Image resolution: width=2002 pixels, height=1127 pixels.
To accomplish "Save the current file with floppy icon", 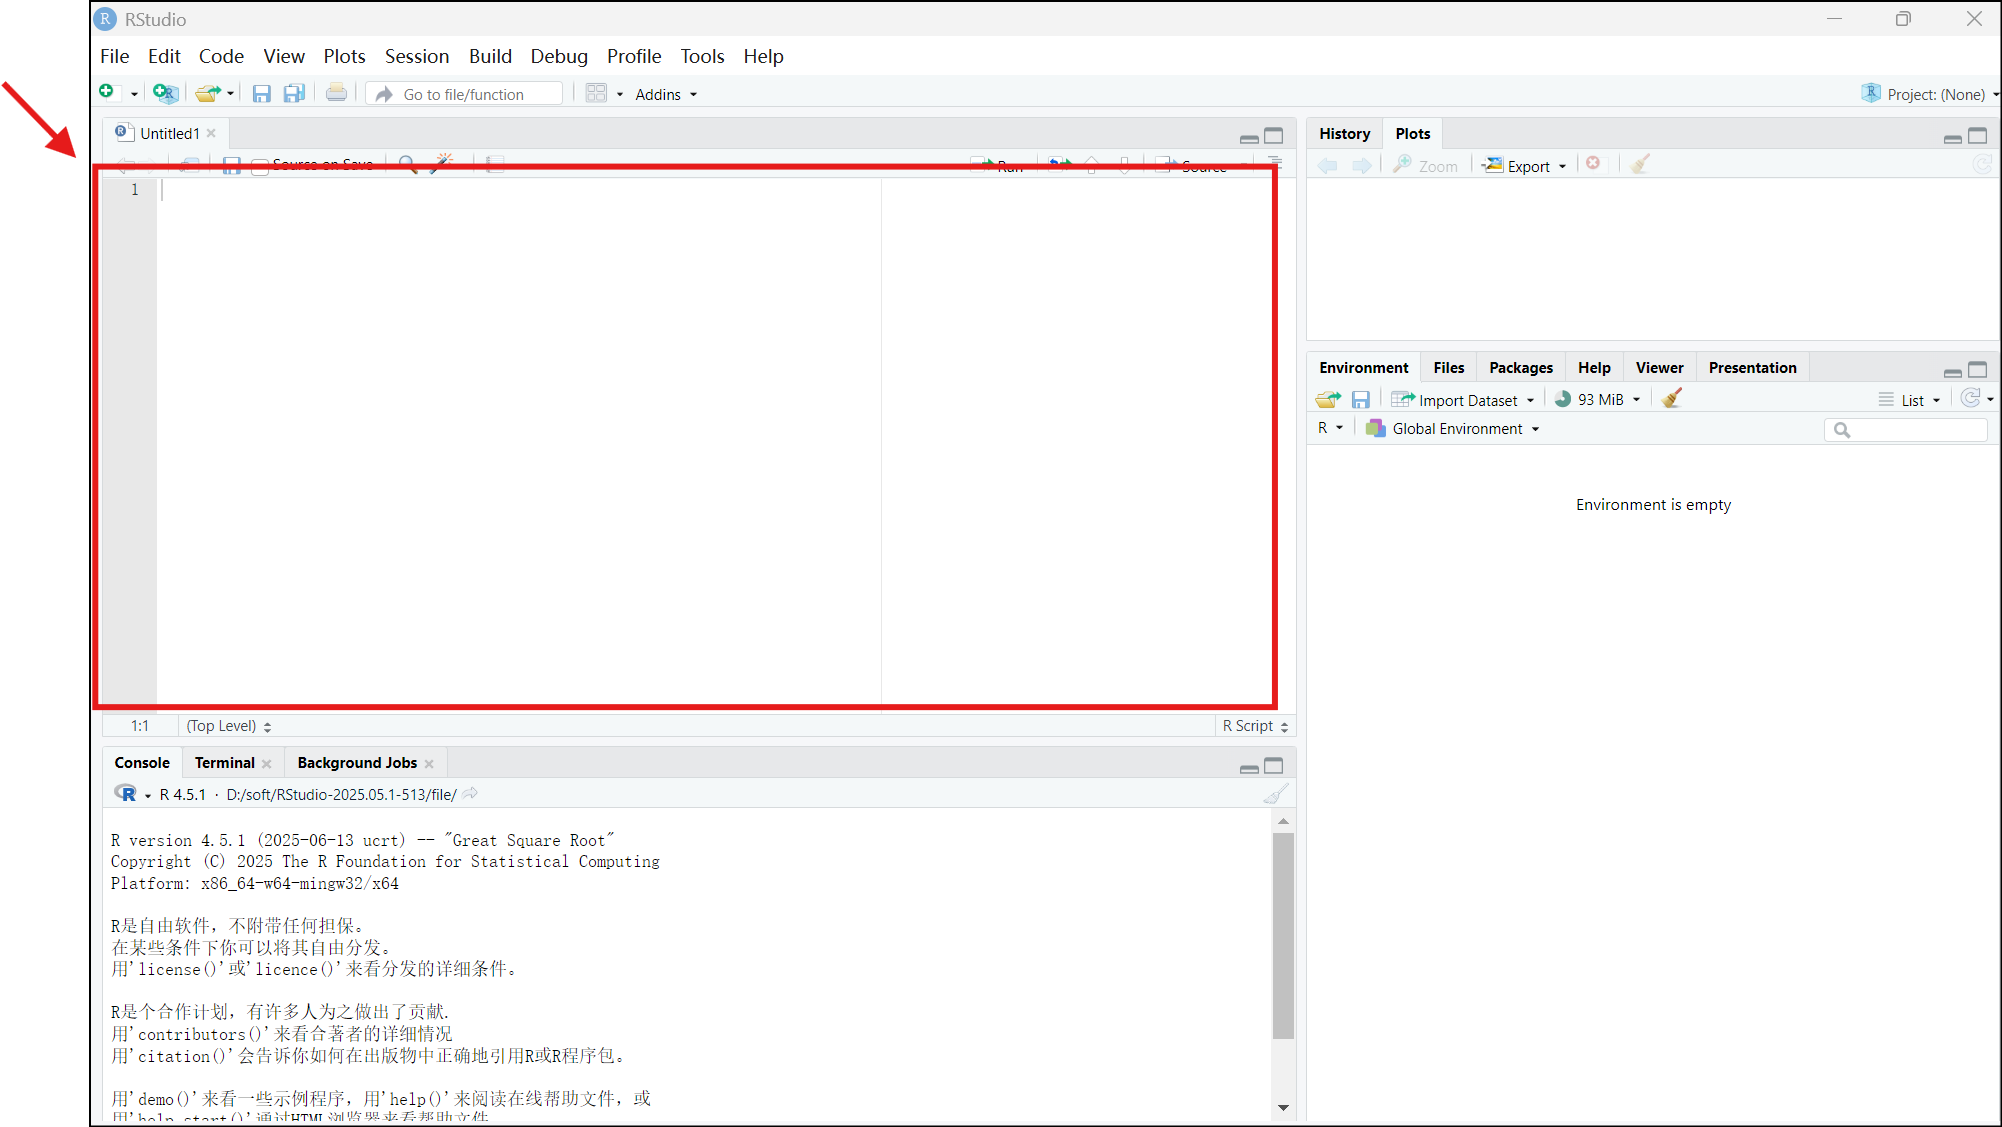I will coord(231,165).
